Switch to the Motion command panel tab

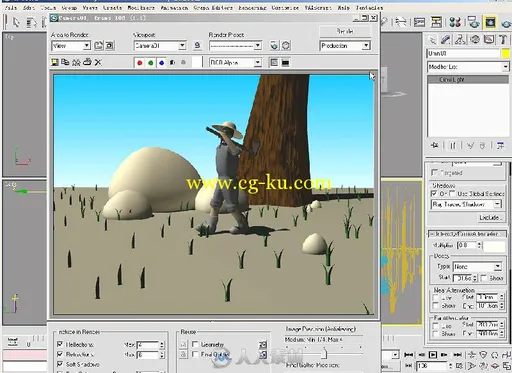click(475, 40)
